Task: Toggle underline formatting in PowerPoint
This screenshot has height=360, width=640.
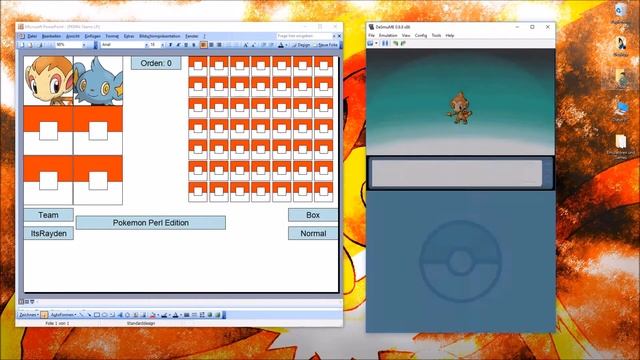Action: tap(186, 45)
